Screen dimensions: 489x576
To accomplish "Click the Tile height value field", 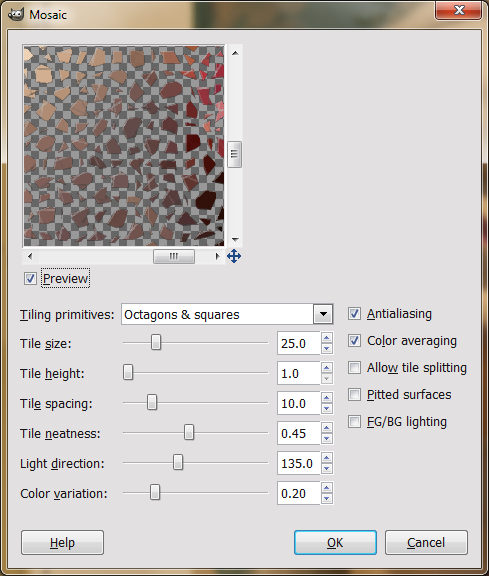I will coord(299,373).
